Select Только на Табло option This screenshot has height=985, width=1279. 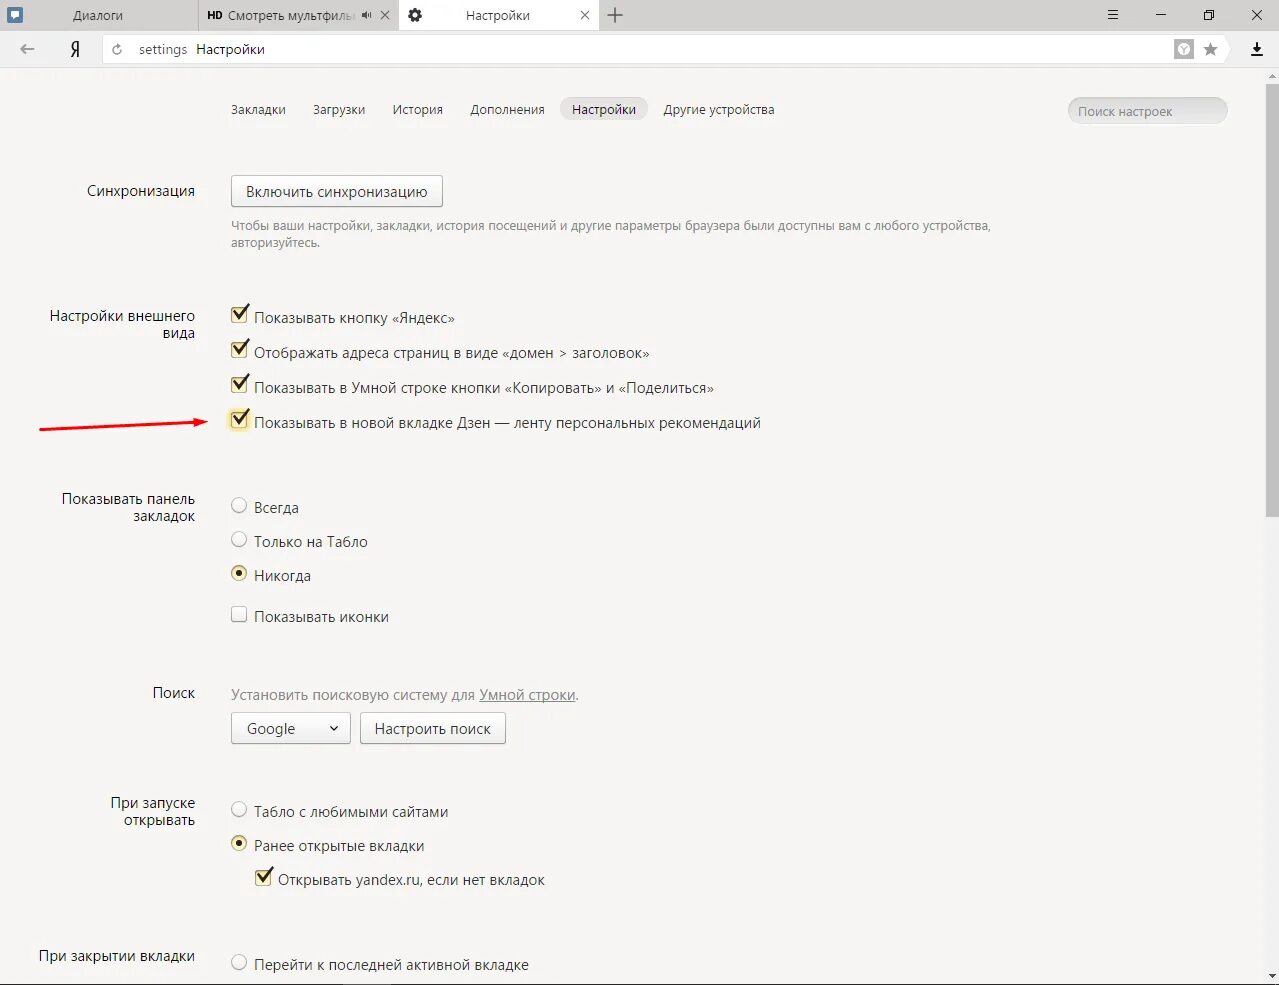click(x=239, y=540)
